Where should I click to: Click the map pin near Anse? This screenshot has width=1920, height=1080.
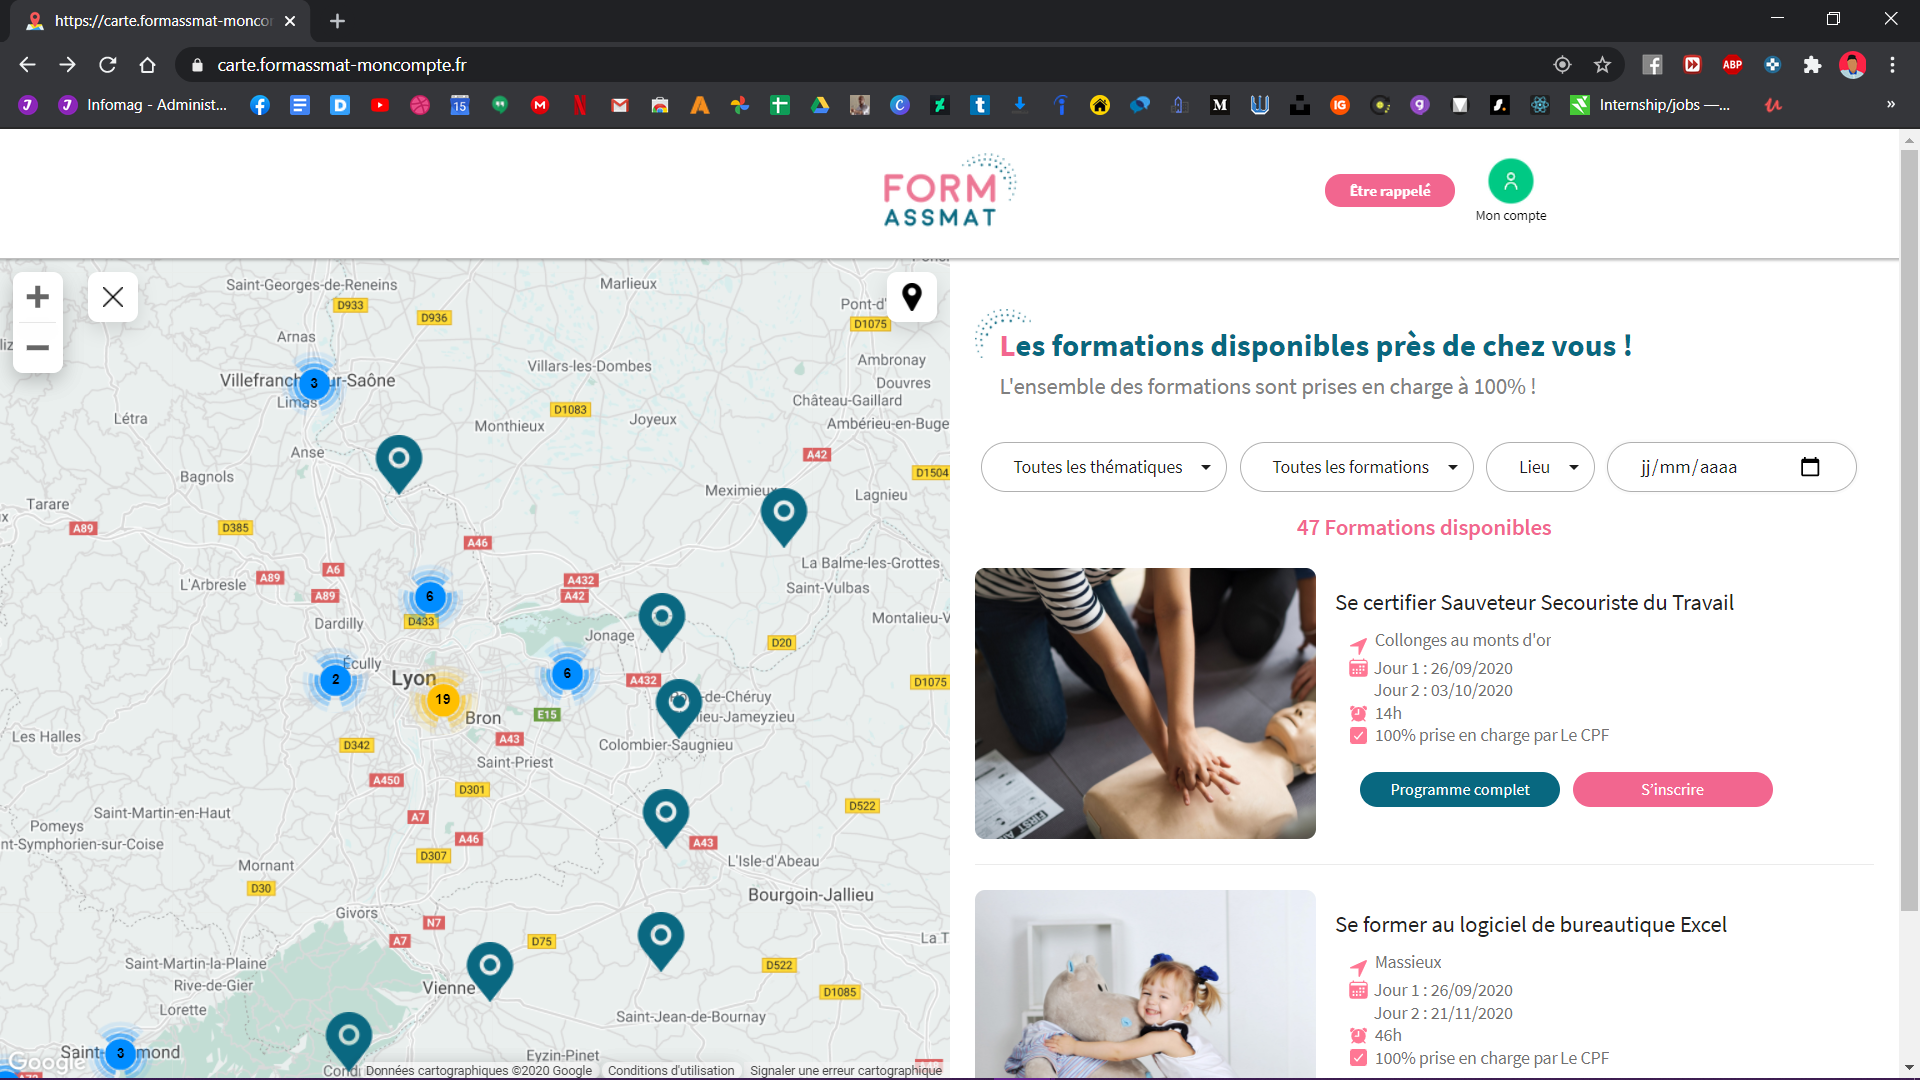click(x=399, y=463)
